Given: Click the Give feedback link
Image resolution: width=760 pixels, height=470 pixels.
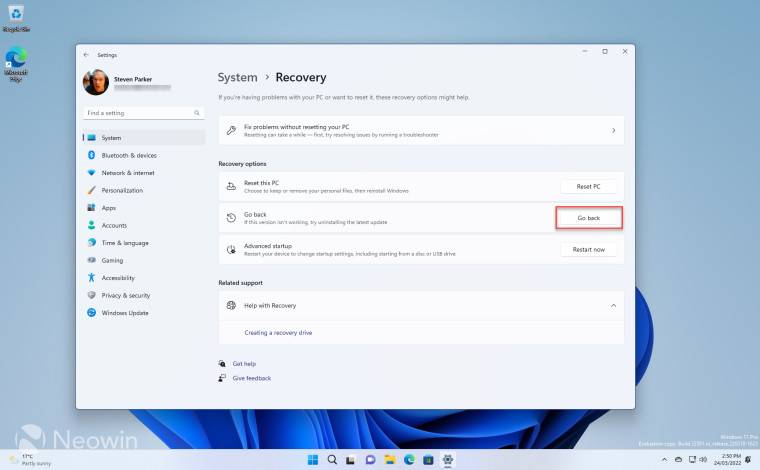Looking at the screenshot, I should (251, 378).
